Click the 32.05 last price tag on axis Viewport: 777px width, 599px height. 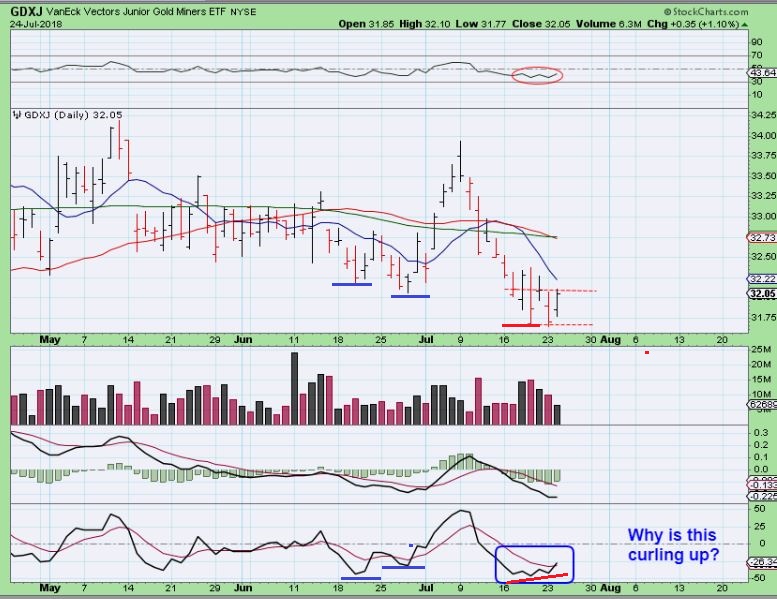click(x=762, y=293)
